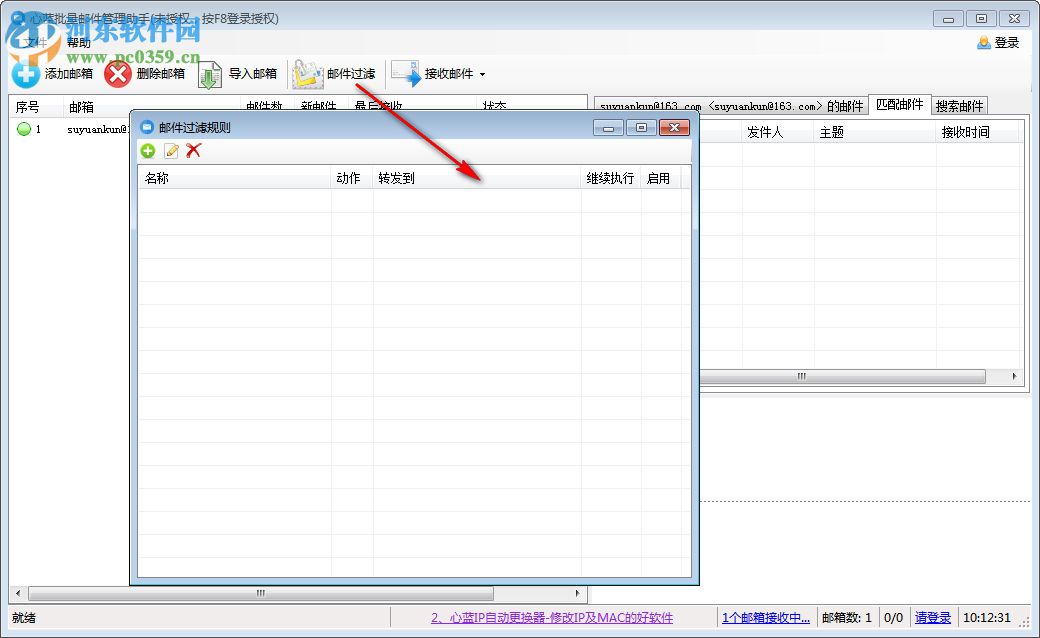Screen dimensions: 1040x638
Task: Click the 继续执行 column header
Action: [610, 178]
